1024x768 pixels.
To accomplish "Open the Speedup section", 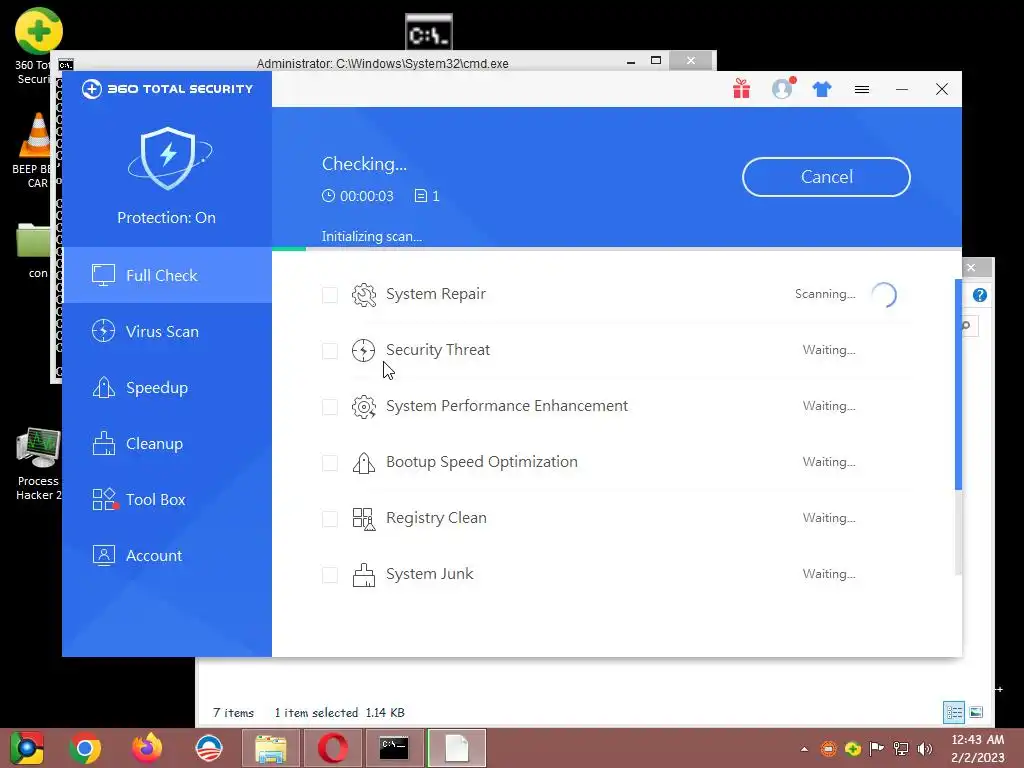I will coord(167,388).
